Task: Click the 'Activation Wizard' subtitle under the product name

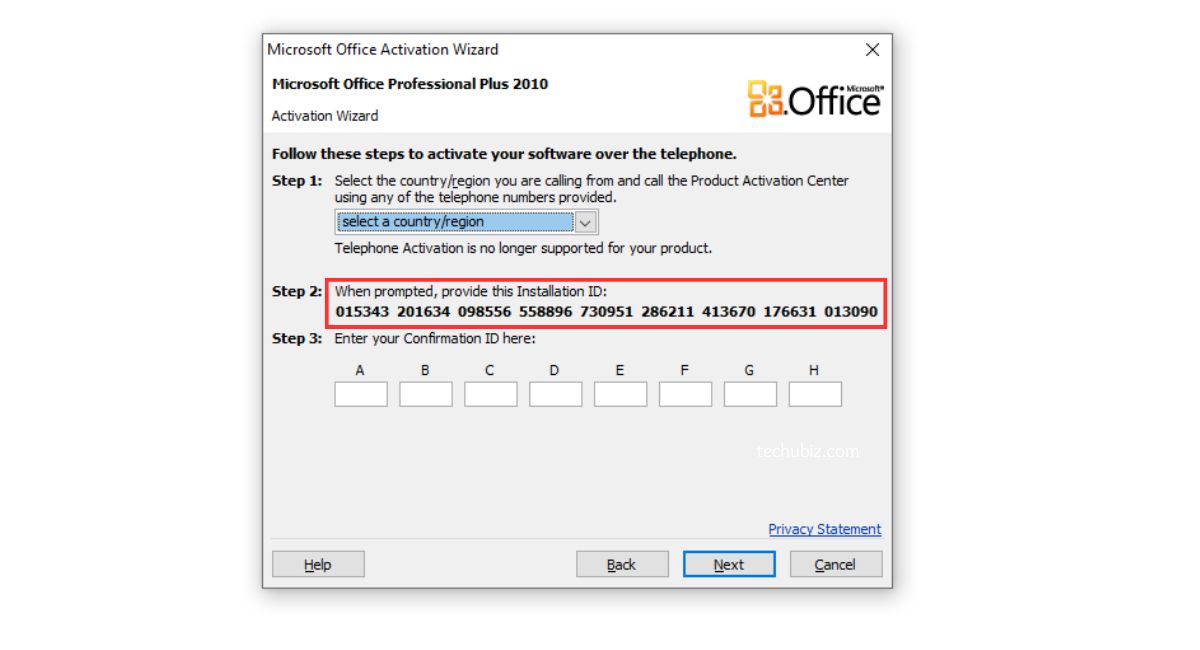Action: [325, 116]
